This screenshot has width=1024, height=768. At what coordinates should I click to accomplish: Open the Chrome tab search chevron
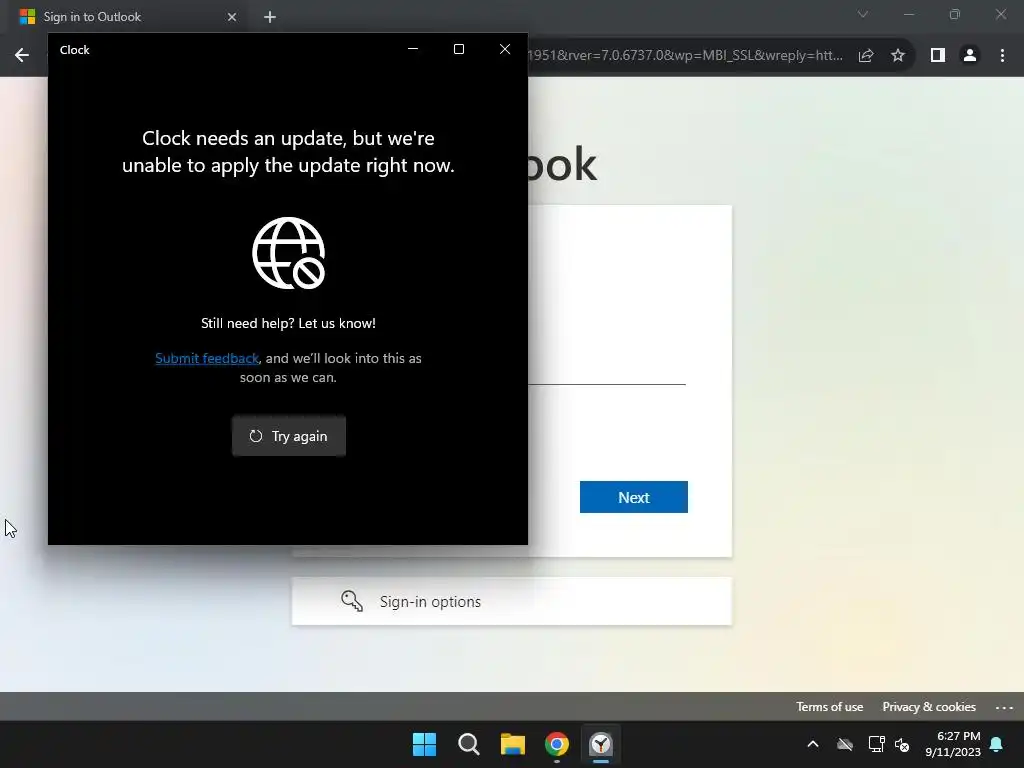pyautogui.click(x=863, y=14)
